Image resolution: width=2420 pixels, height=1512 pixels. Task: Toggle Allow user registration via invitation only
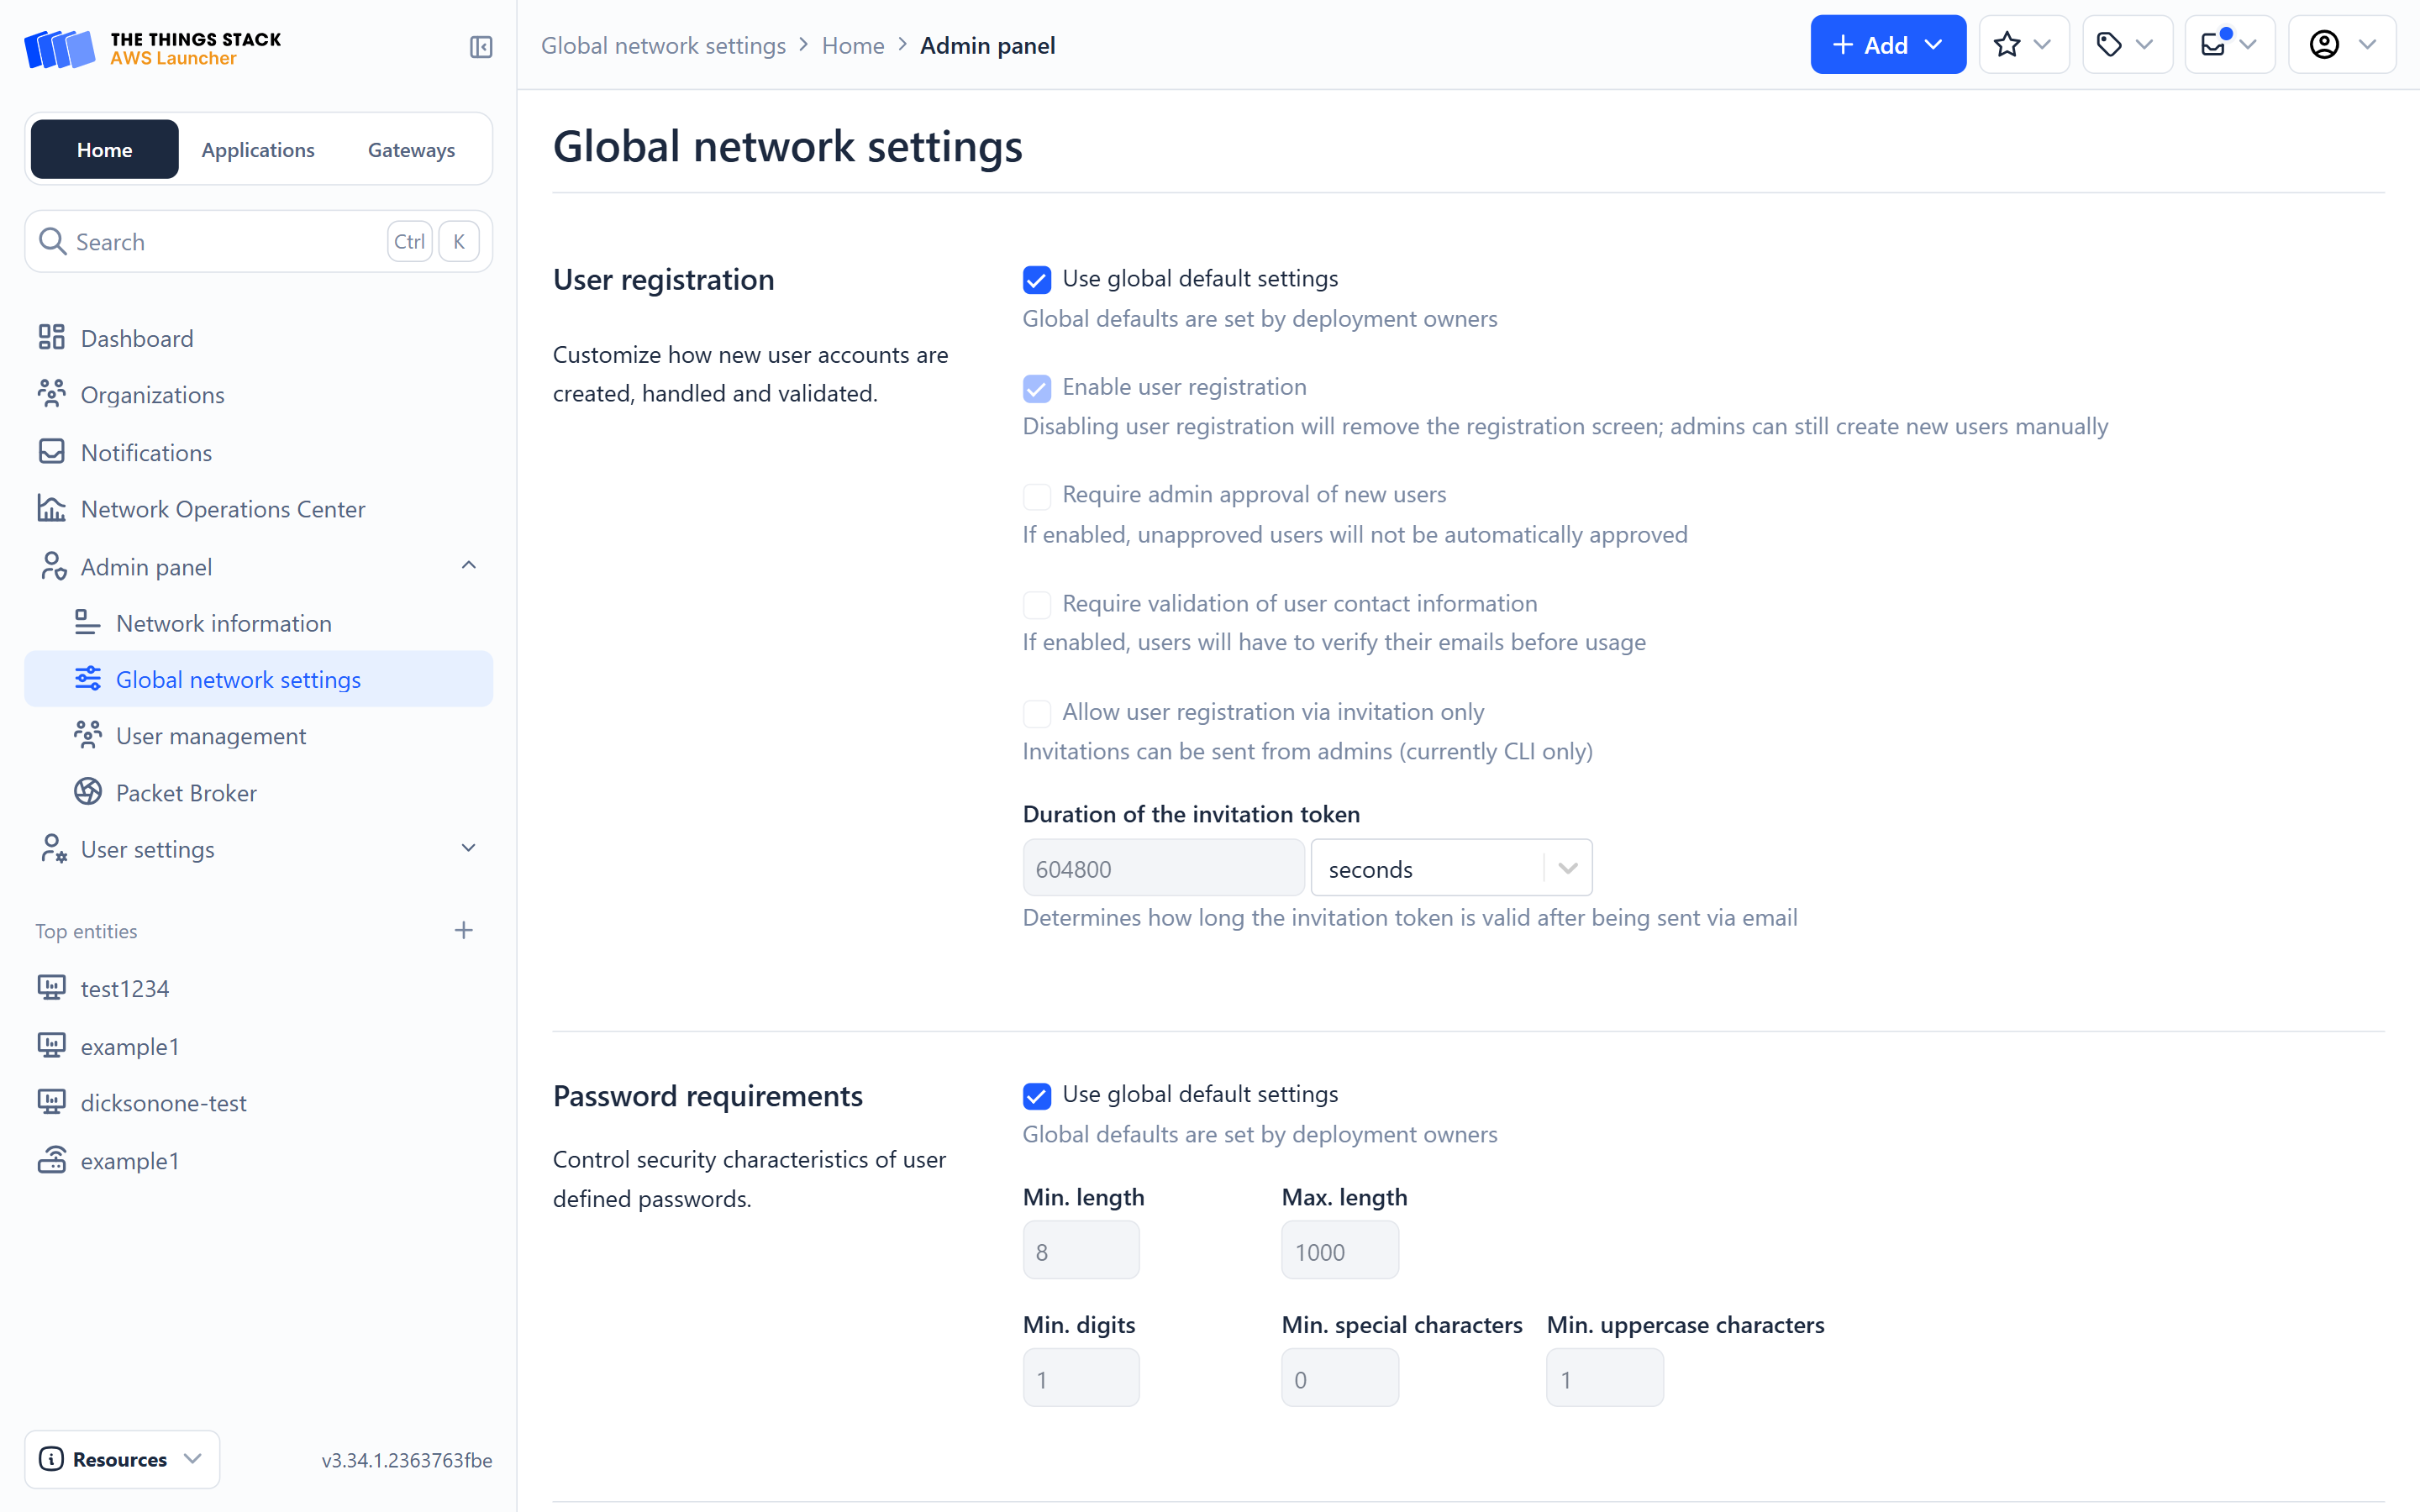pos(1037,713)
